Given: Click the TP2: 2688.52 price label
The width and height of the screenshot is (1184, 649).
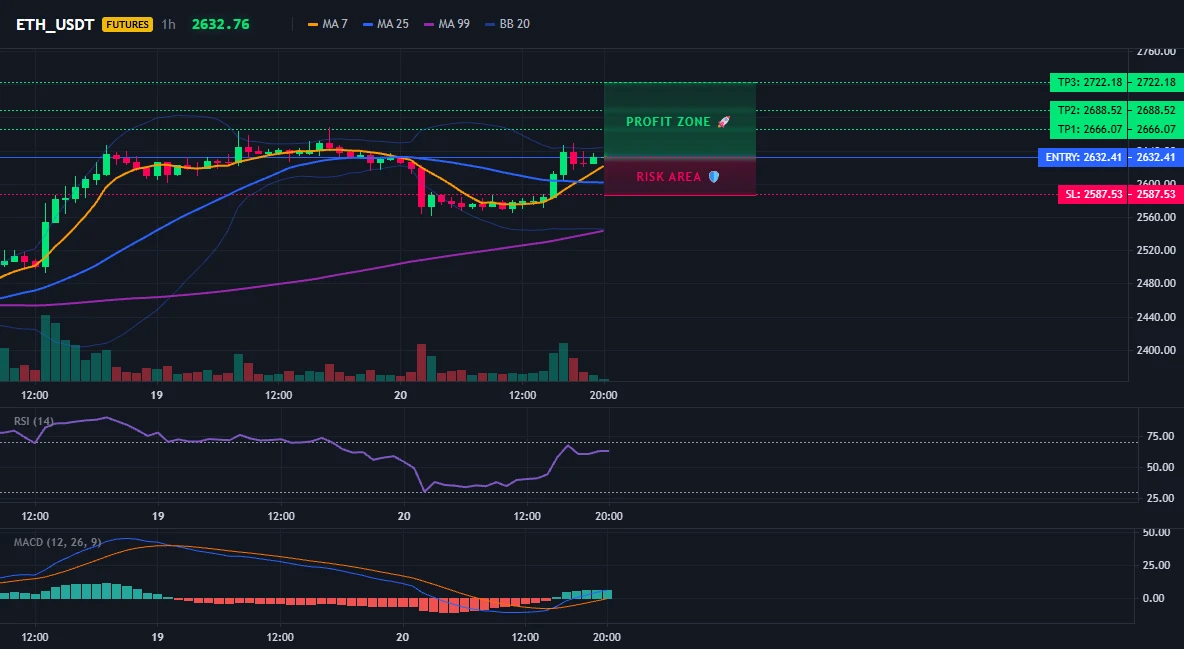Looking at the screenshot, I should point(1089,110).
